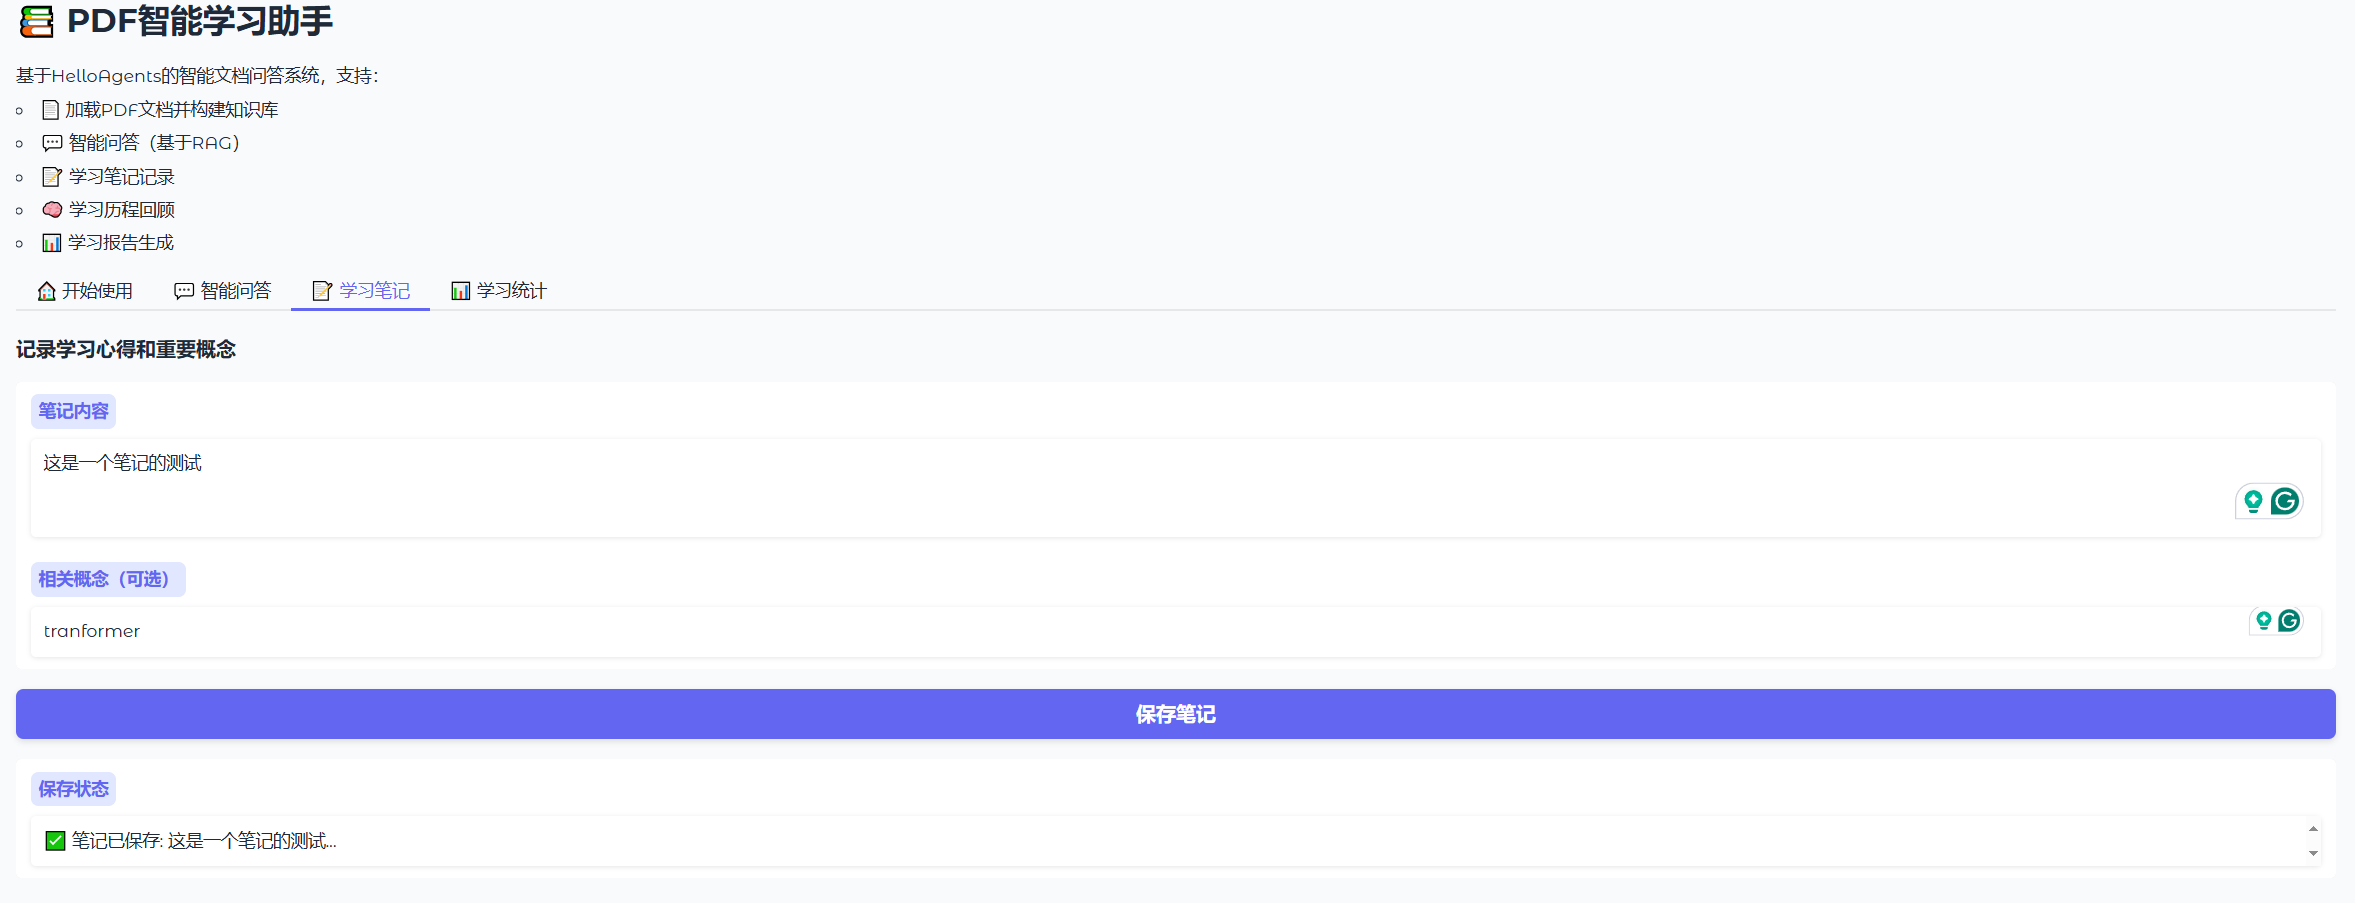Click the house icon on the 开始使用 tab
Image resolution: width=2355 pixels, height=903 pixels.
click(46, 290)
